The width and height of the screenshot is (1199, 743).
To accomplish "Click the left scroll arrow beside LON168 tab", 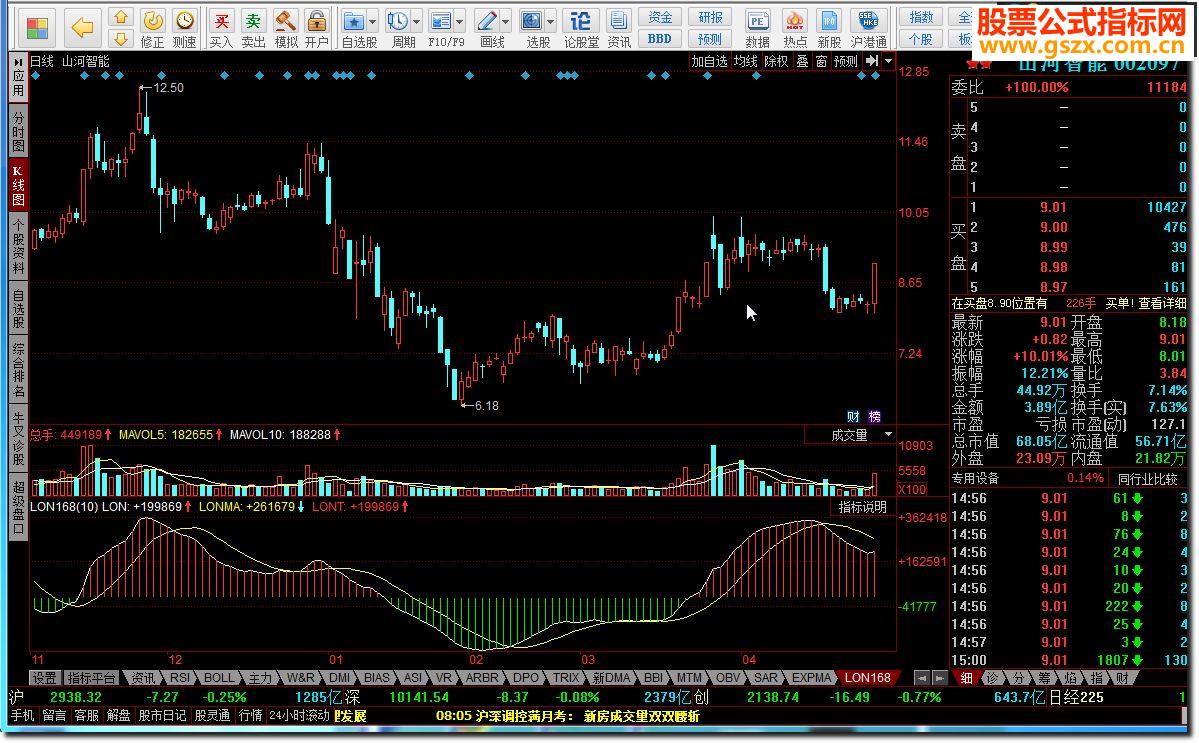I will click(920, 677).
